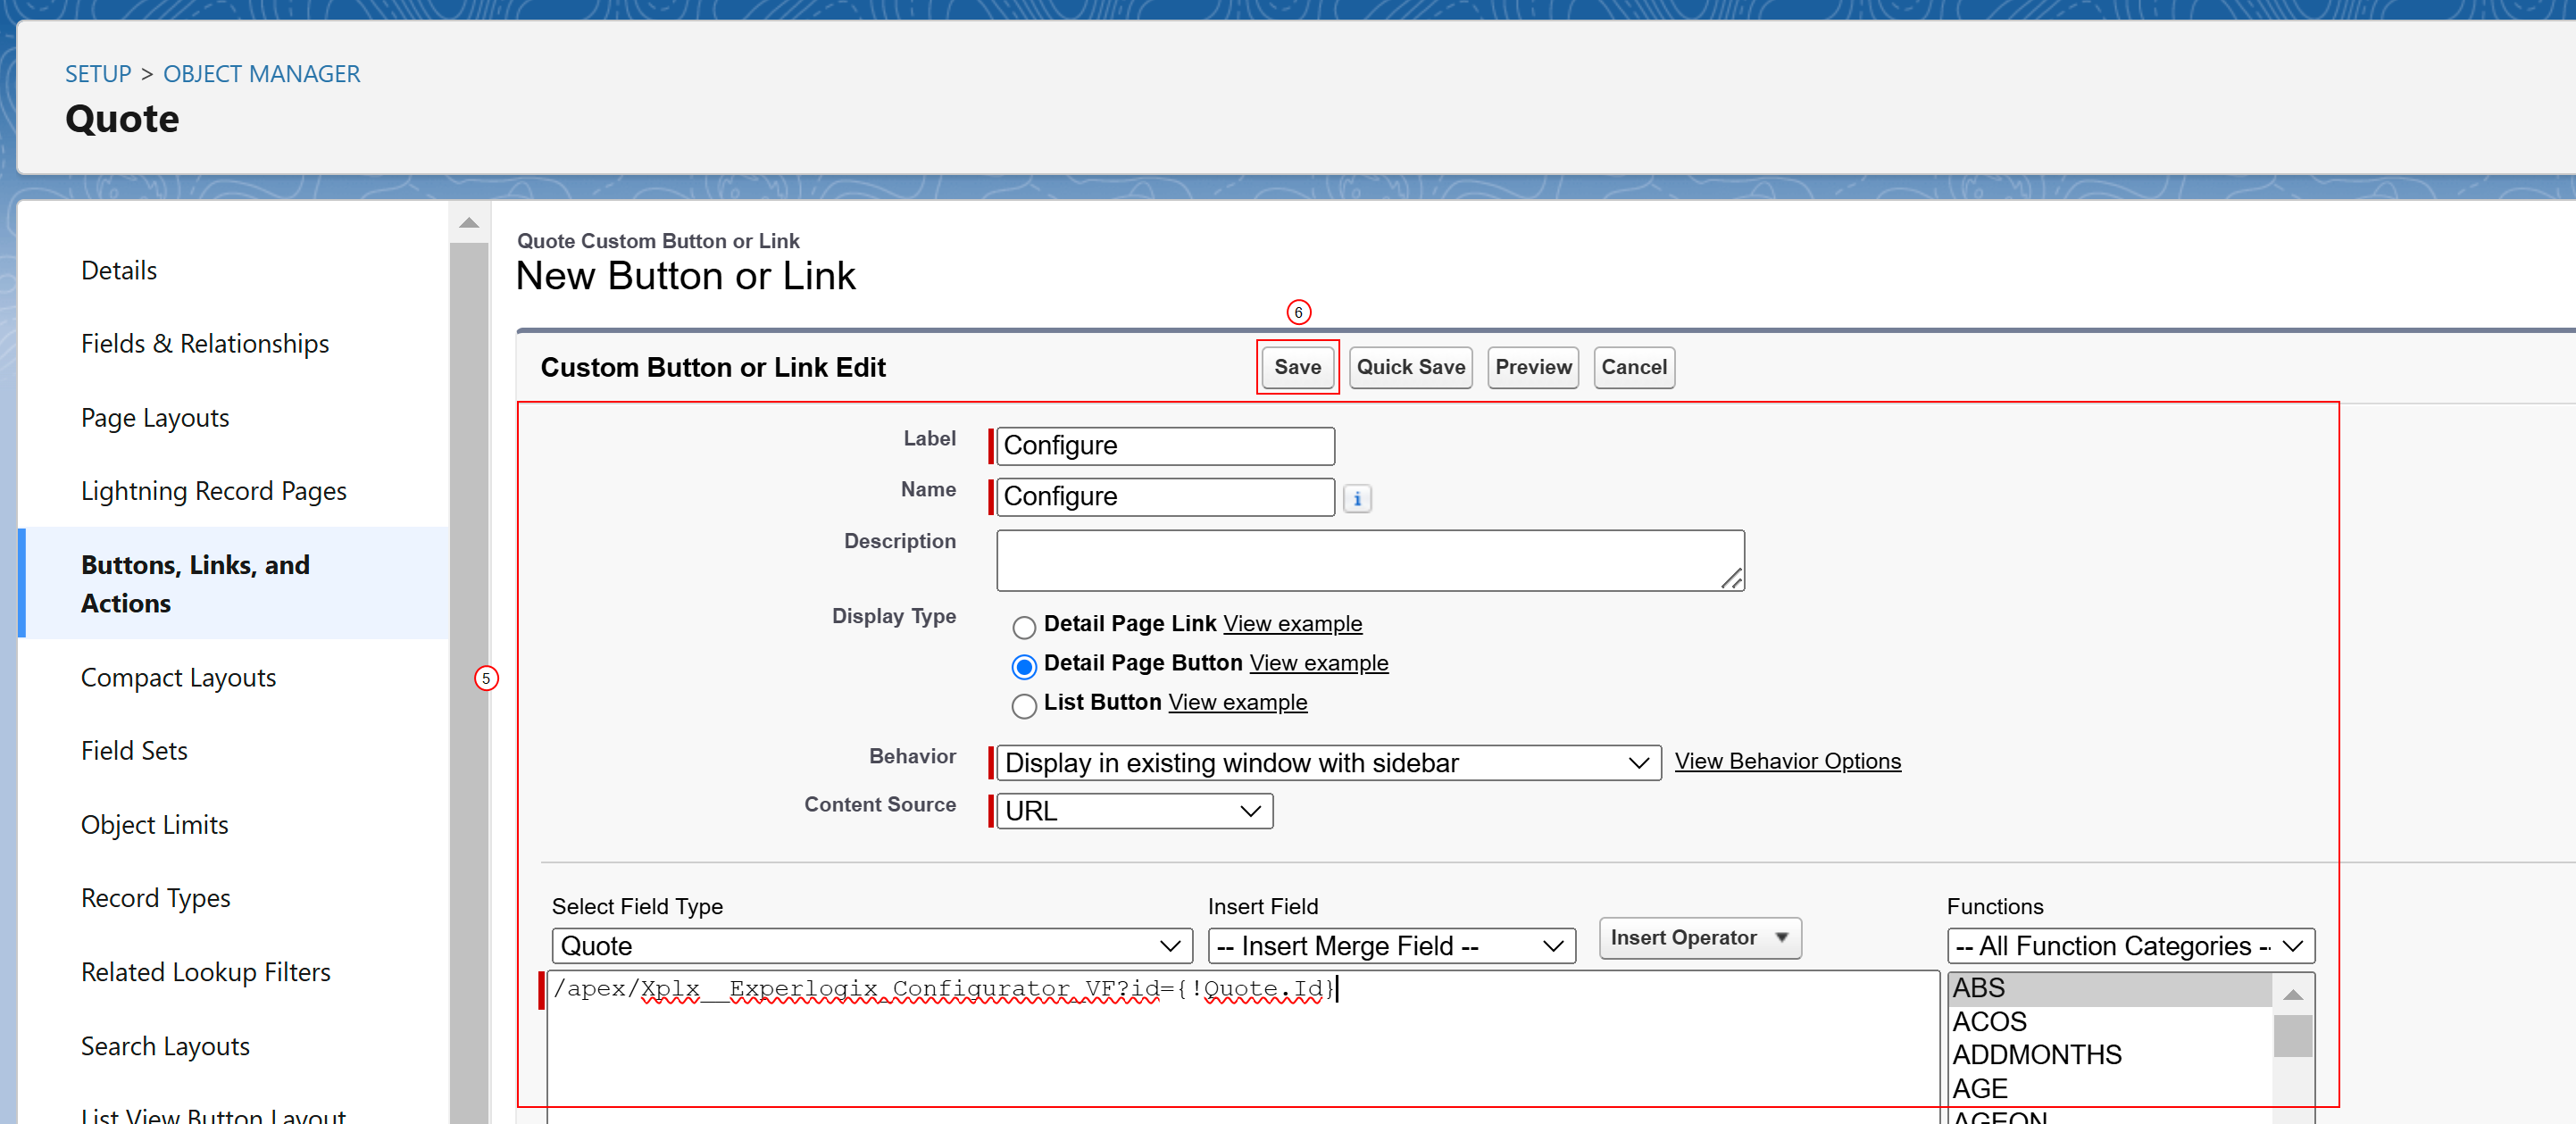Go to Fields & Relationships in sidebar
This screenshot has height=1124, width=2576.
205,344
